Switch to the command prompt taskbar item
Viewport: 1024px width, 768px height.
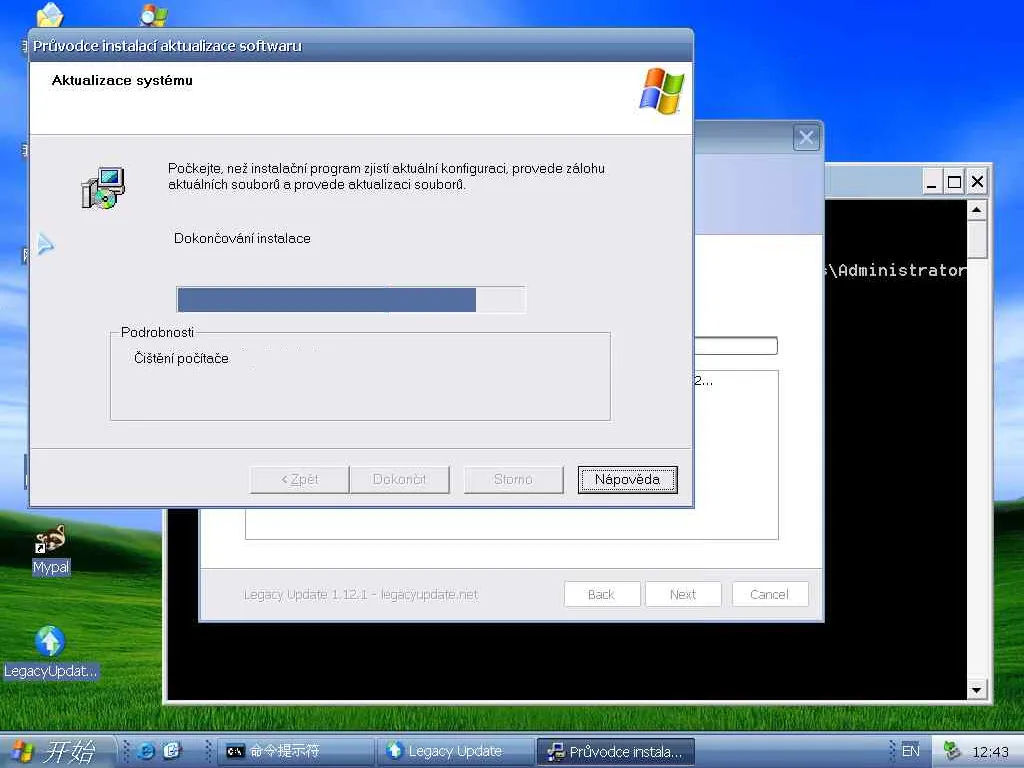click(295, 752)
